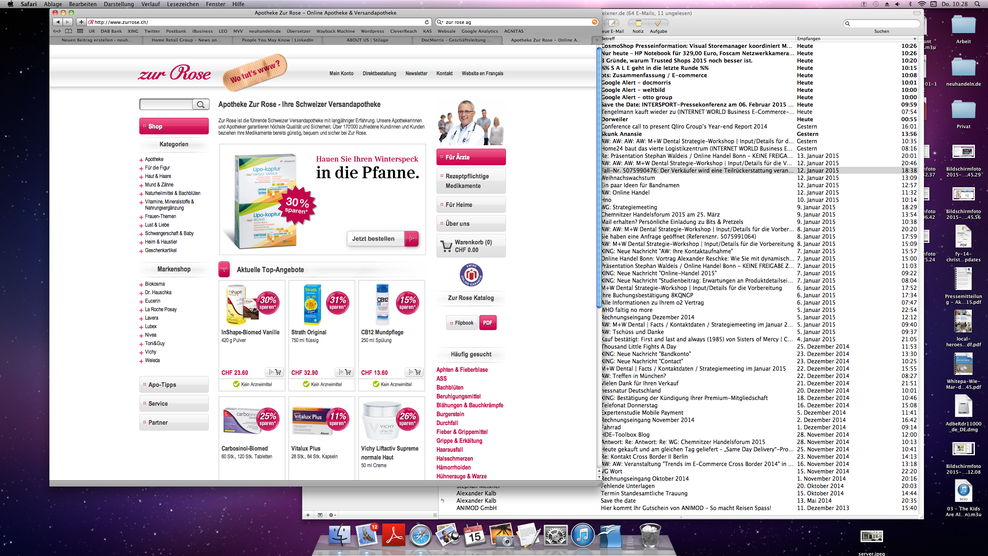
Task: Open the Arbeit folder on desktop
Action: click(963, 28)
